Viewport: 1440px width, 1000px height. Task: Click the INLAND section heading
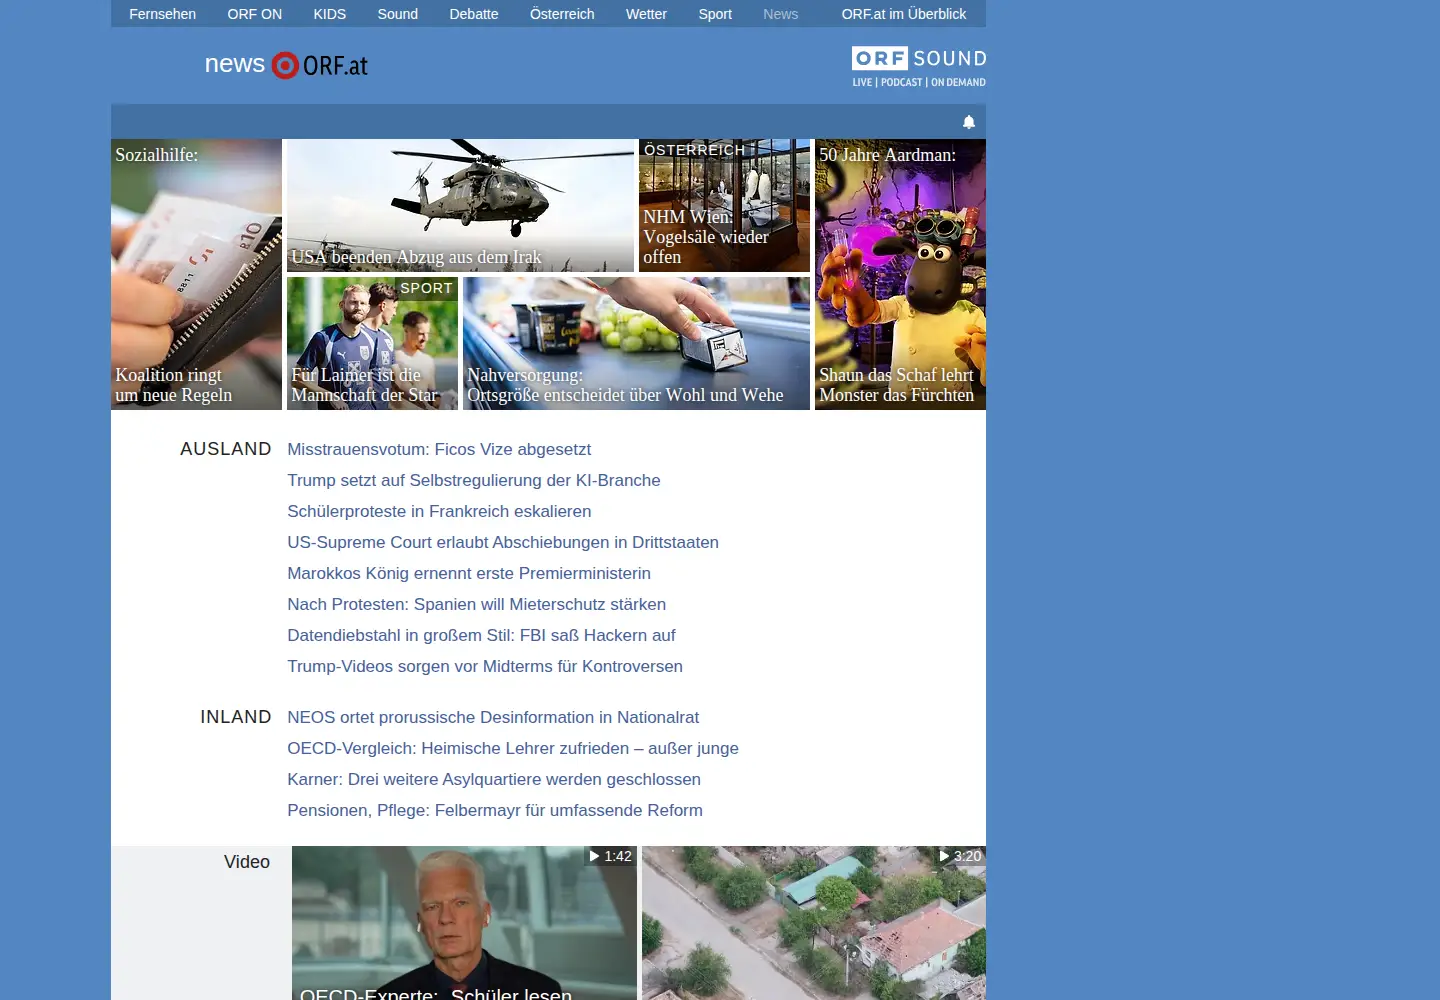(236, 717)
